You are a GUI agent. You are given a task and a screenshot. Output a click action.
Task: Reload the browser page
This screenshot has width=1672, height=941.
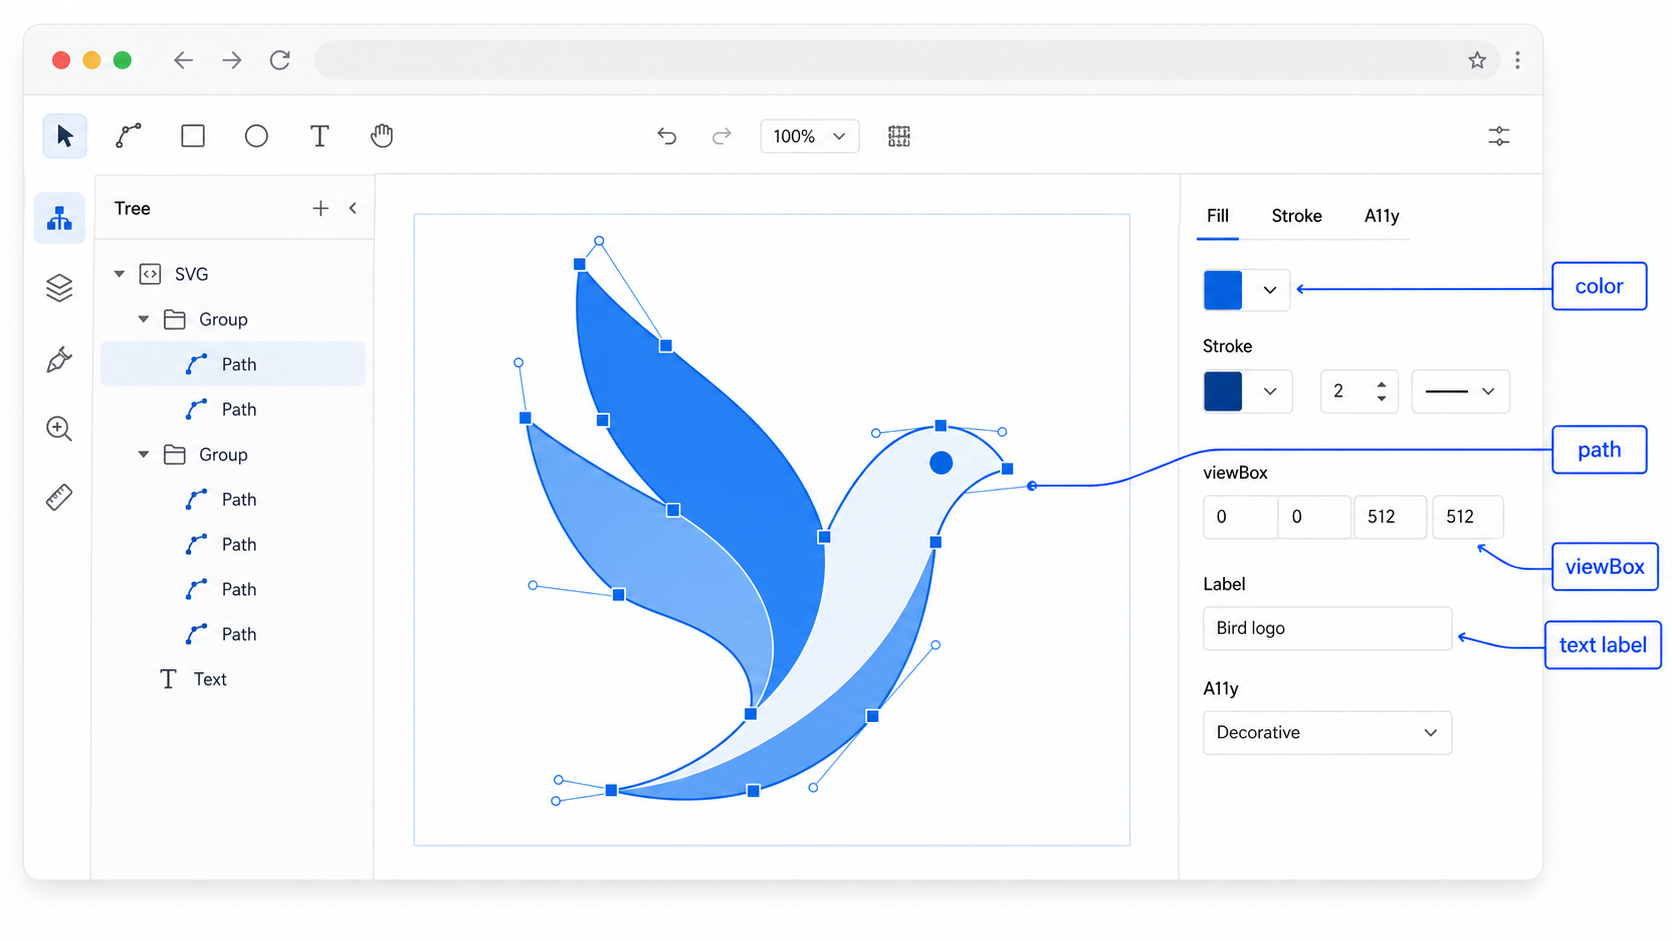pos(280,60)
